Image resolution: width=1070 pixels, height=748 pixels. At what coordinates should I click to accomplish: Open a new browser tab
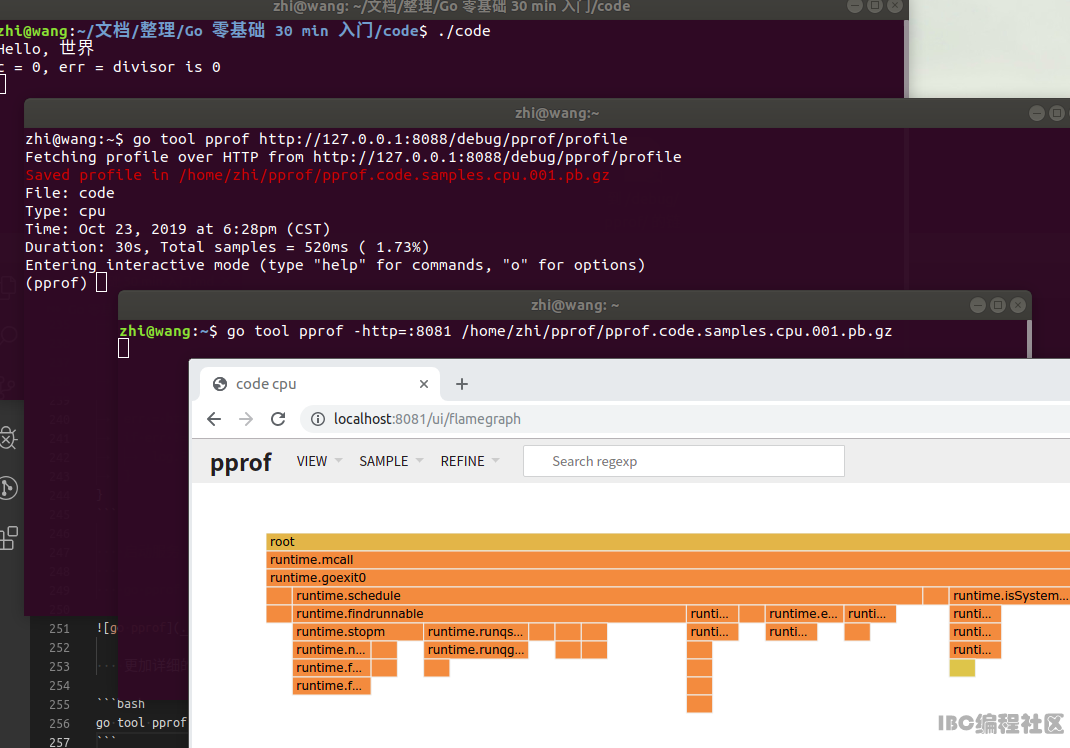click(462, 384)
